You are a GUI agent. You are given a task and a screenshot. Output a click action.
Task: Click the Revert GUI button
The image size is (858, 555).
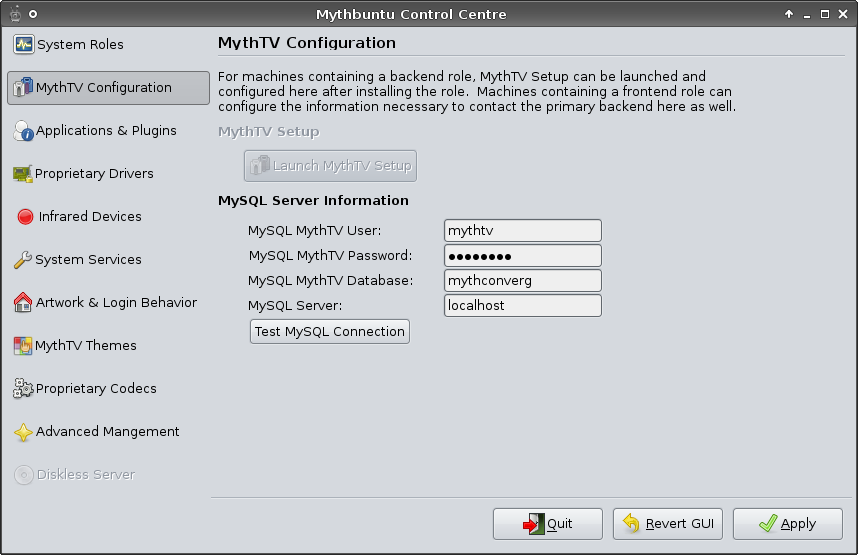(x=667, y=524)
